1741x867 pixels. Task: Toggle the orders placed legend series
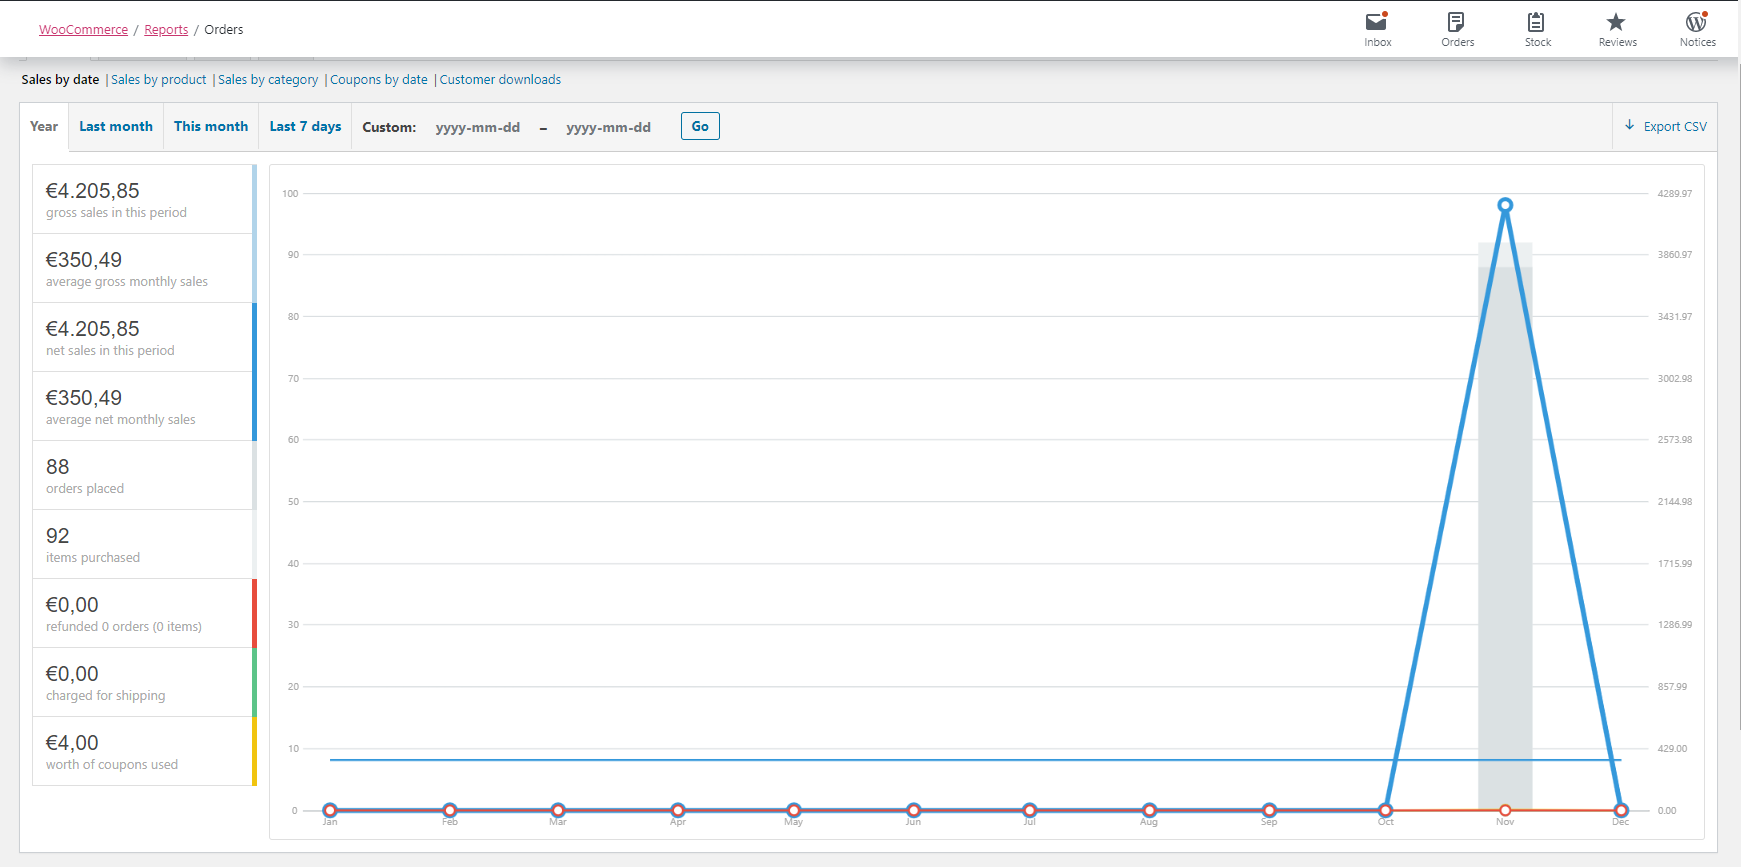point(144,476)
